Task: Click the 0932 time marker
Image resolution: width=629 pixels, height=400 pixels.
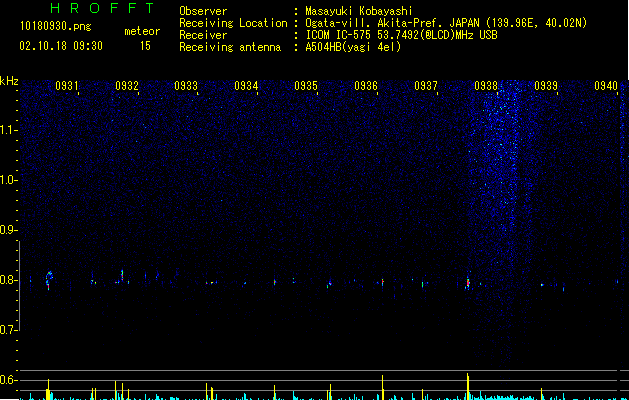Action: 127,86
